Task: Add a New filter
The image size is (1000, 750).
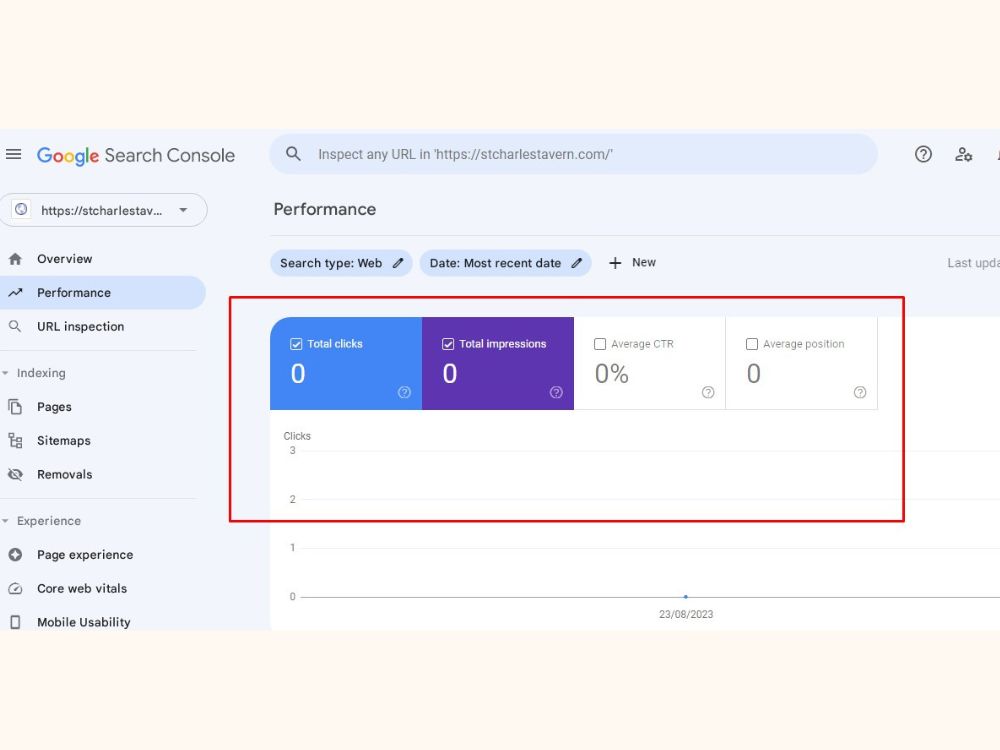Action: [x=632, y=263]
